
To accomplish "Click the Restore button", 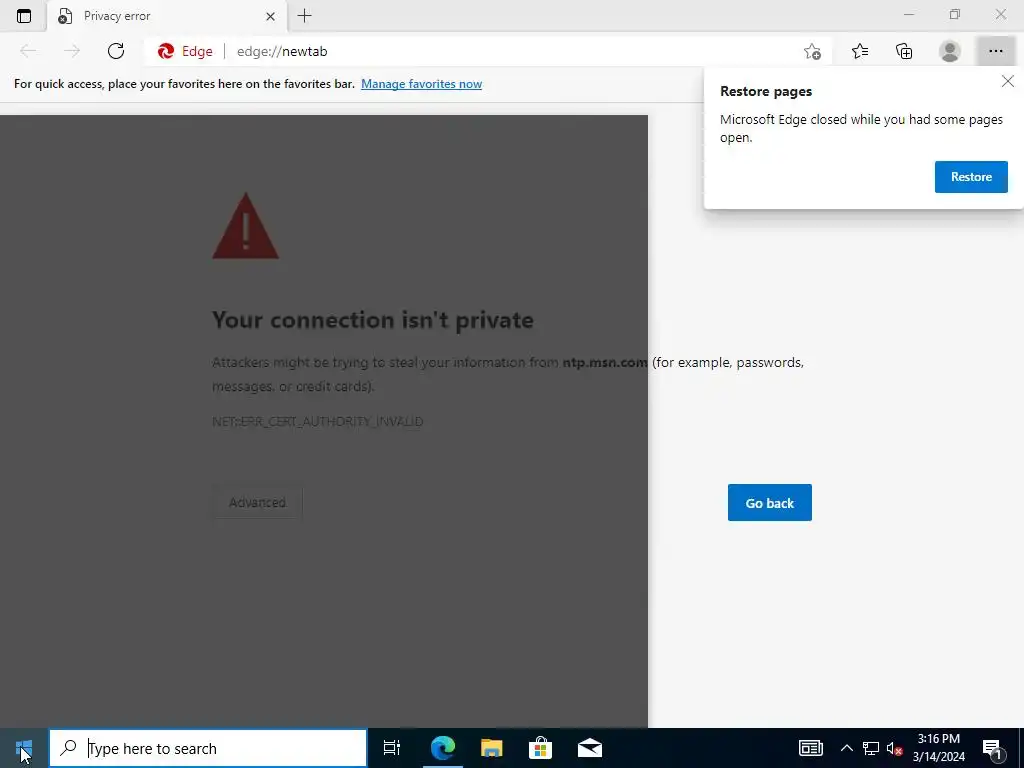I will 971,177.
